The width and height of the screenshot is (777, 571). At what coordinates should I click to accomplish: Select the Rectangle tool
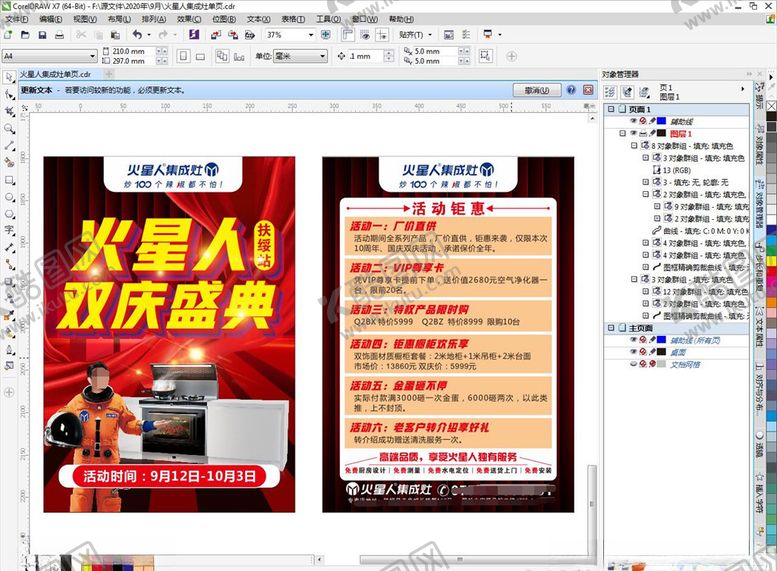pos(9,180)
